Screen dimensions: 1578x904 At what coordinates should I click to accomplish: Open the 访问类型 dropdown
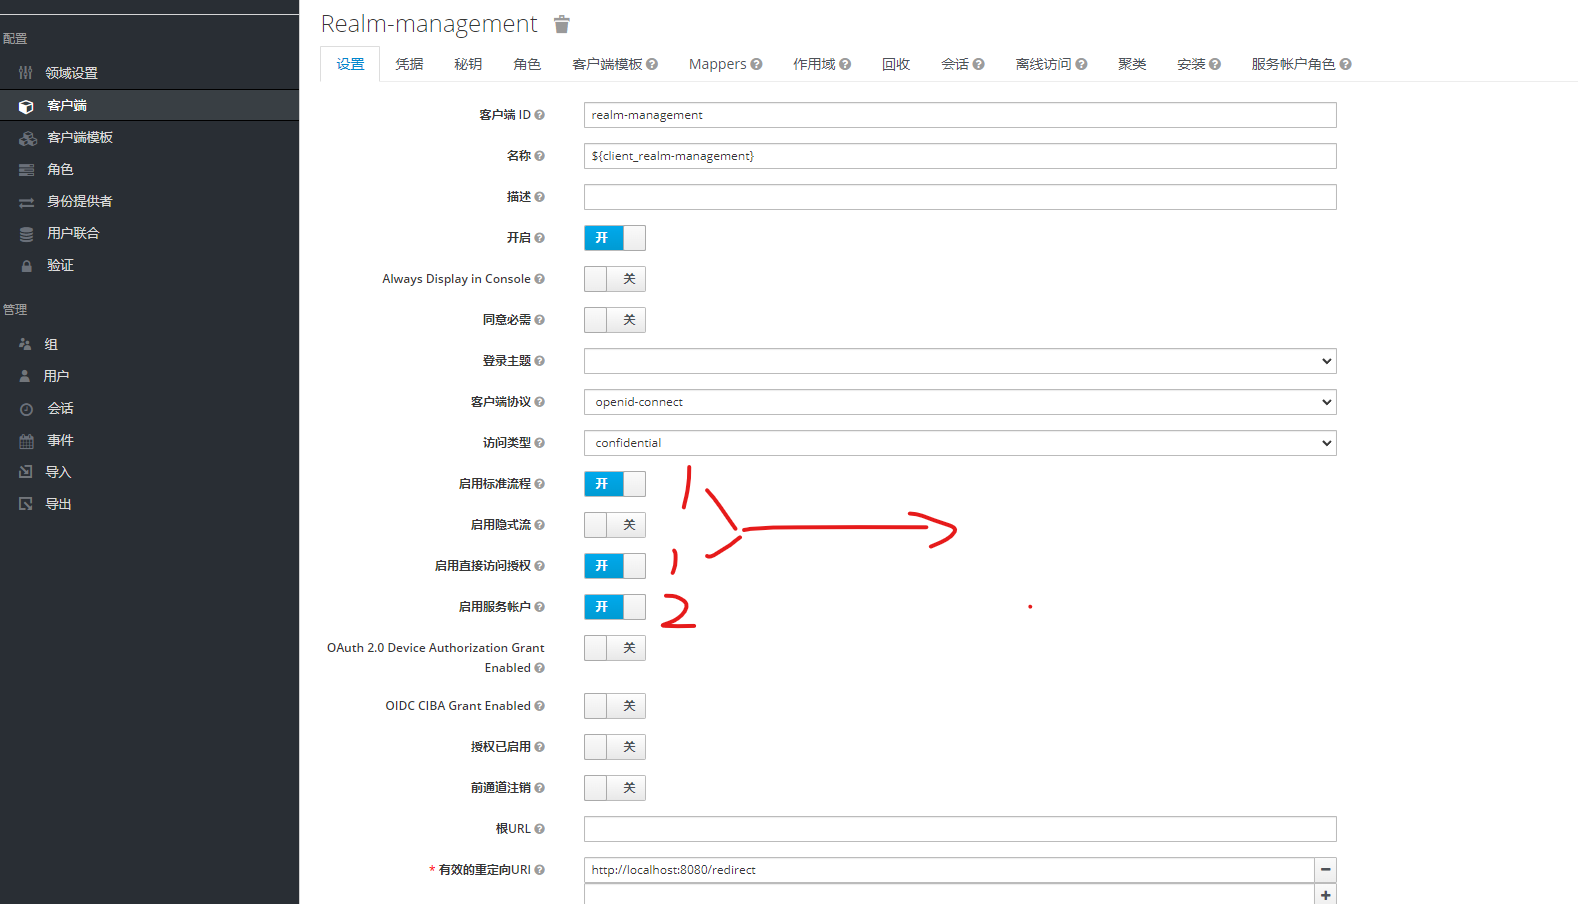[960, 443]
